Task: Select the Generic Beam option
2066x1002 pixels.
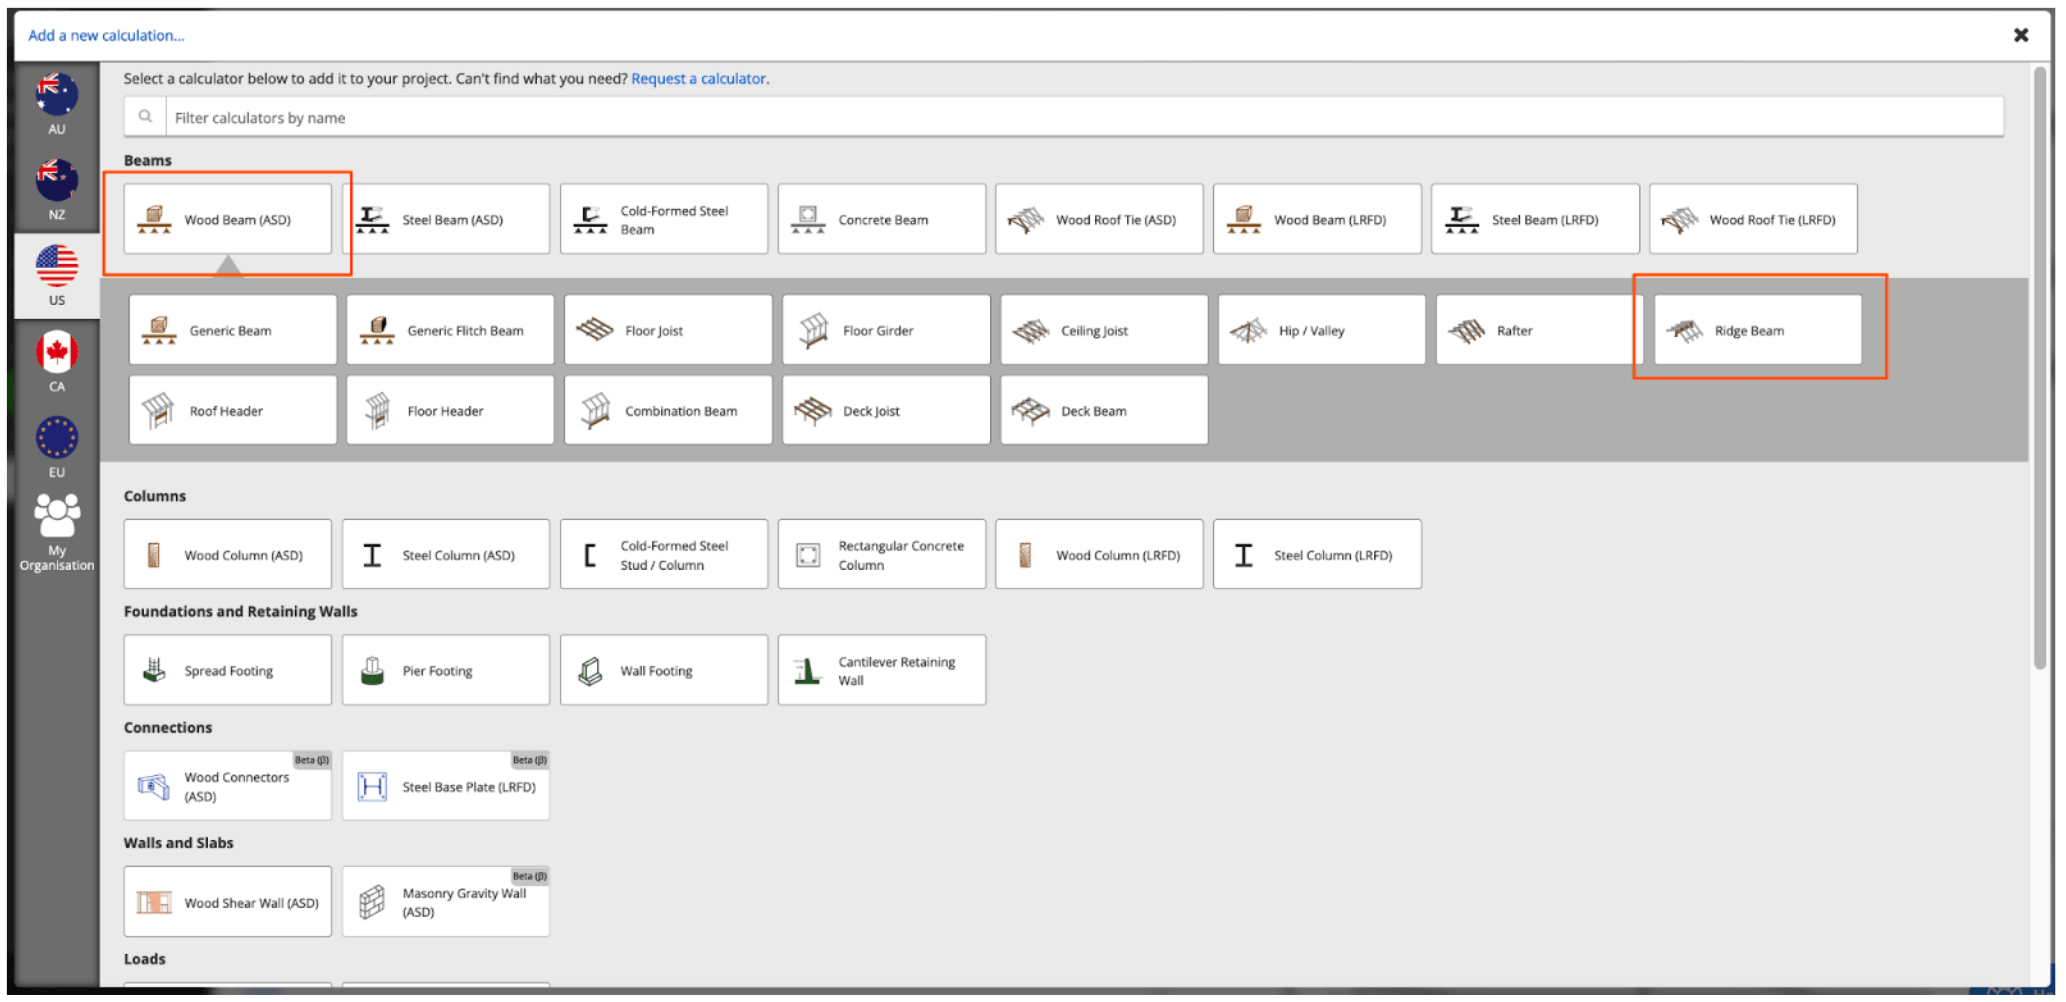Action: [x=233, y=330]
